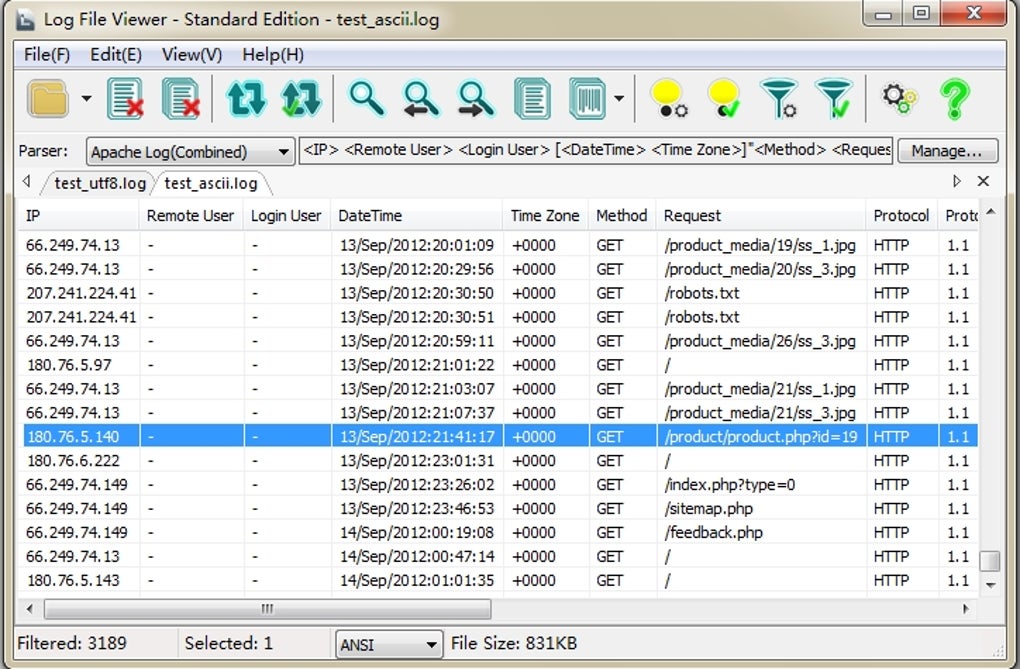Viewport: 1020px width, 669px height.
Task: Open help with green question mark
Action: pos(954,99)
